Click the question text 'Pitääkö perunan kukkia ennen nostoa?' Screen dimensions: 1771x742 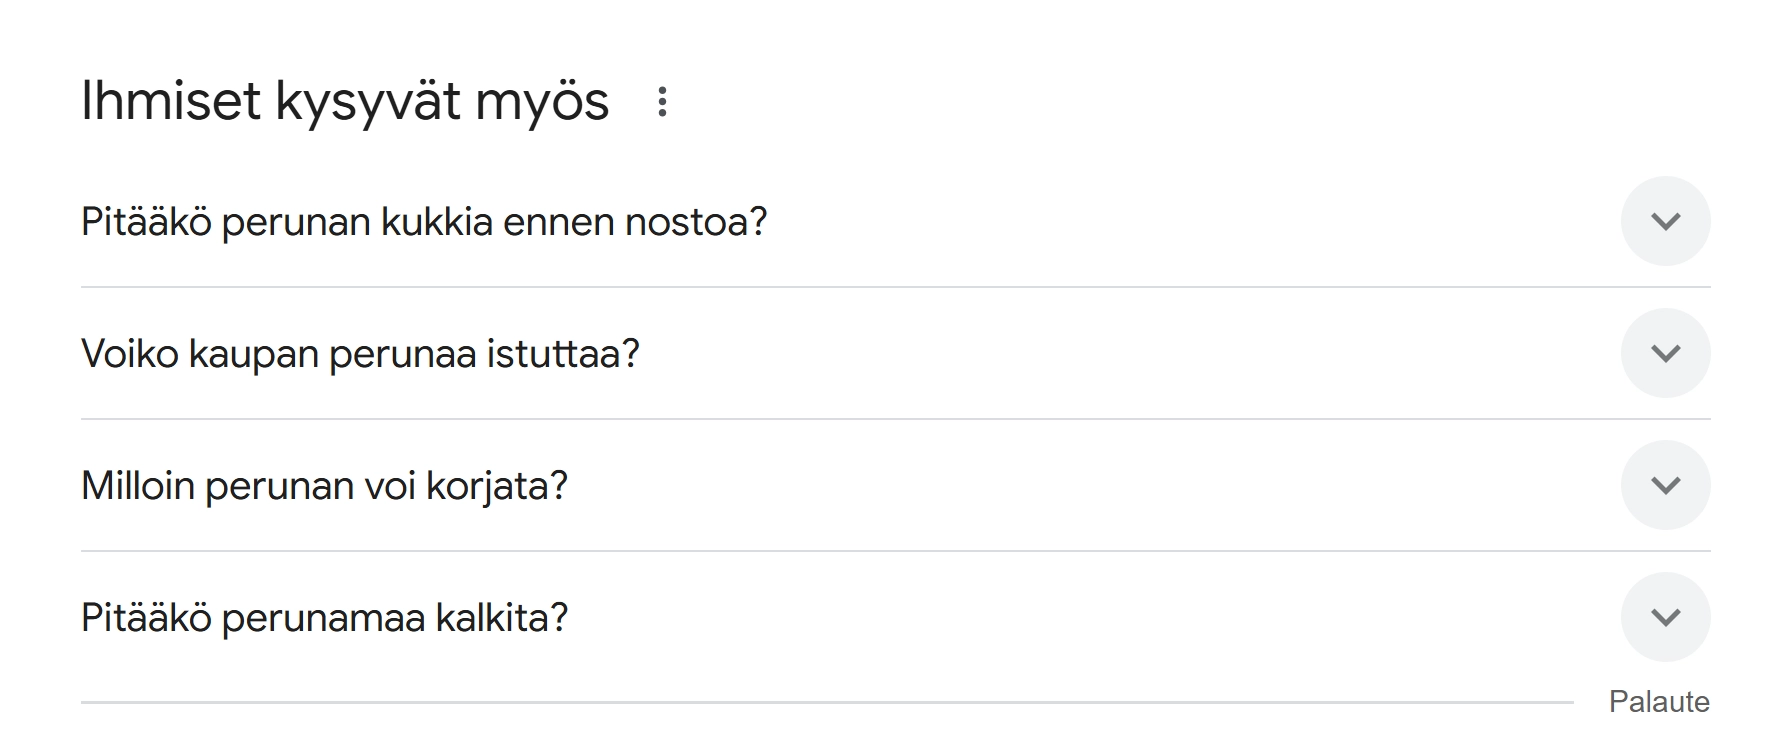(424, 222)
